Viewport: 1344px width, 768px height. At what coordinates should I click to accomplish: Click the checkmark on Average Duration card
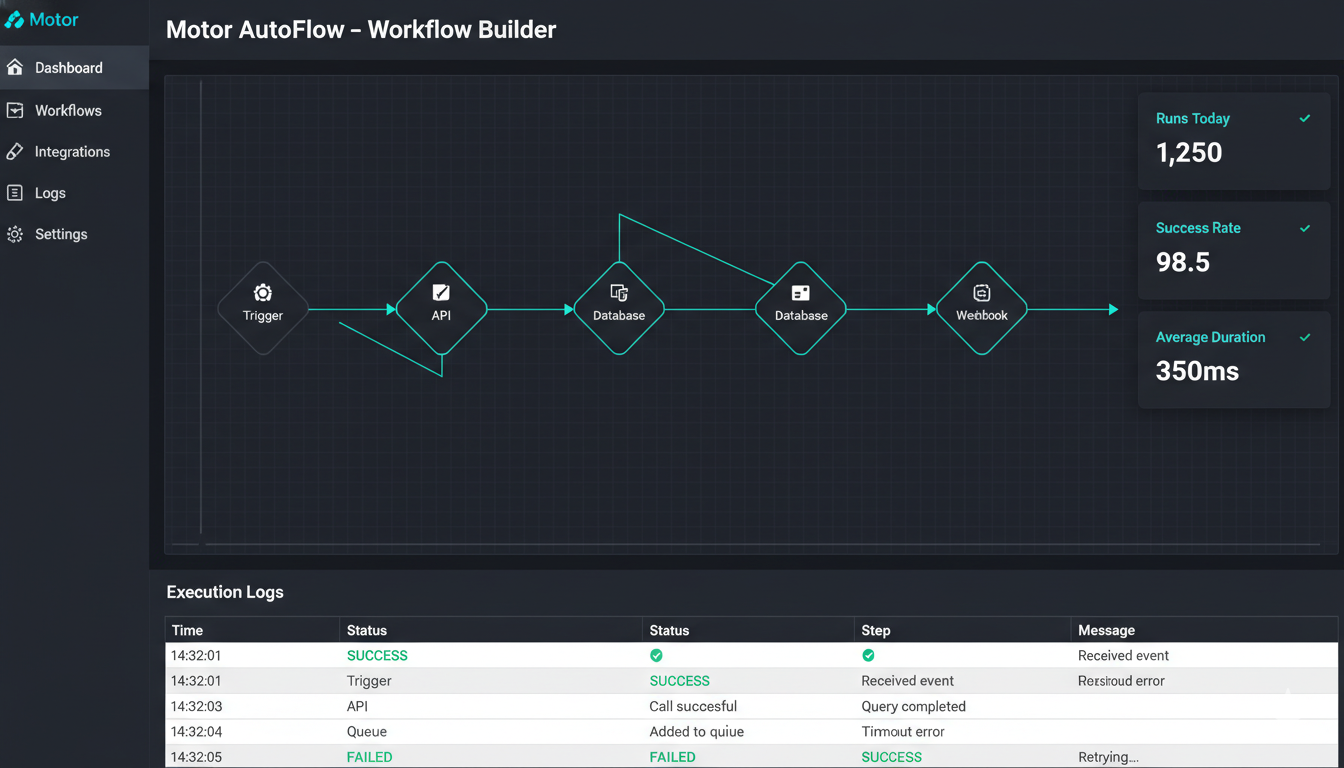pyautogui.click(x=1304, y=337)
